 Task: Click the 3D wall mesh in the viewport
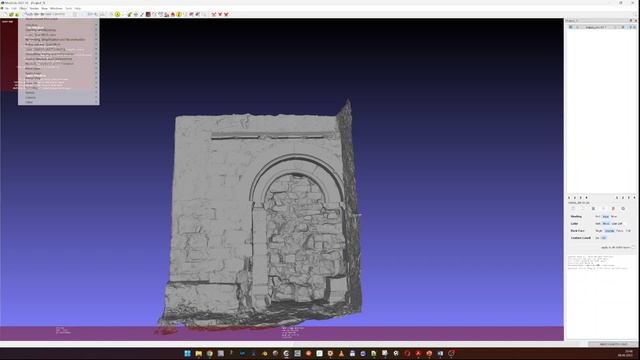[x=261, y=216]
